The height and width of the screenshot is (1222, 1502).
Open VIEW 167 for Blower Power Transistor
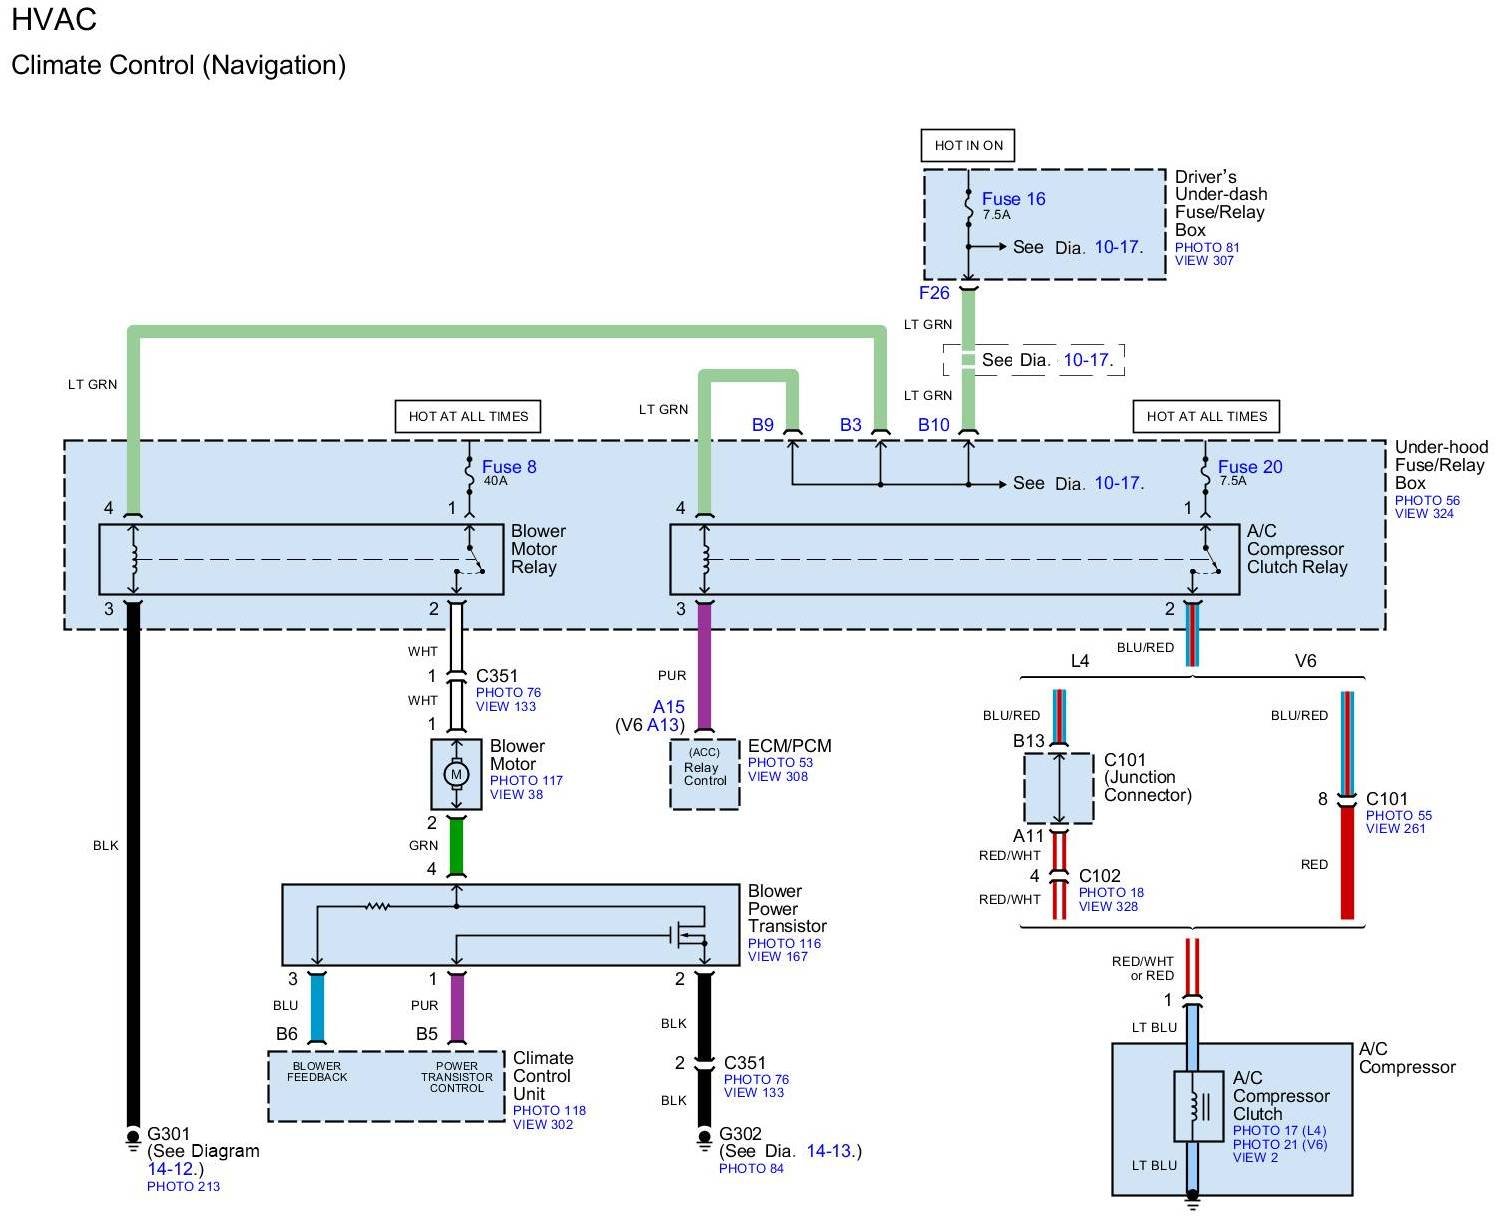(x=777, y=956)
